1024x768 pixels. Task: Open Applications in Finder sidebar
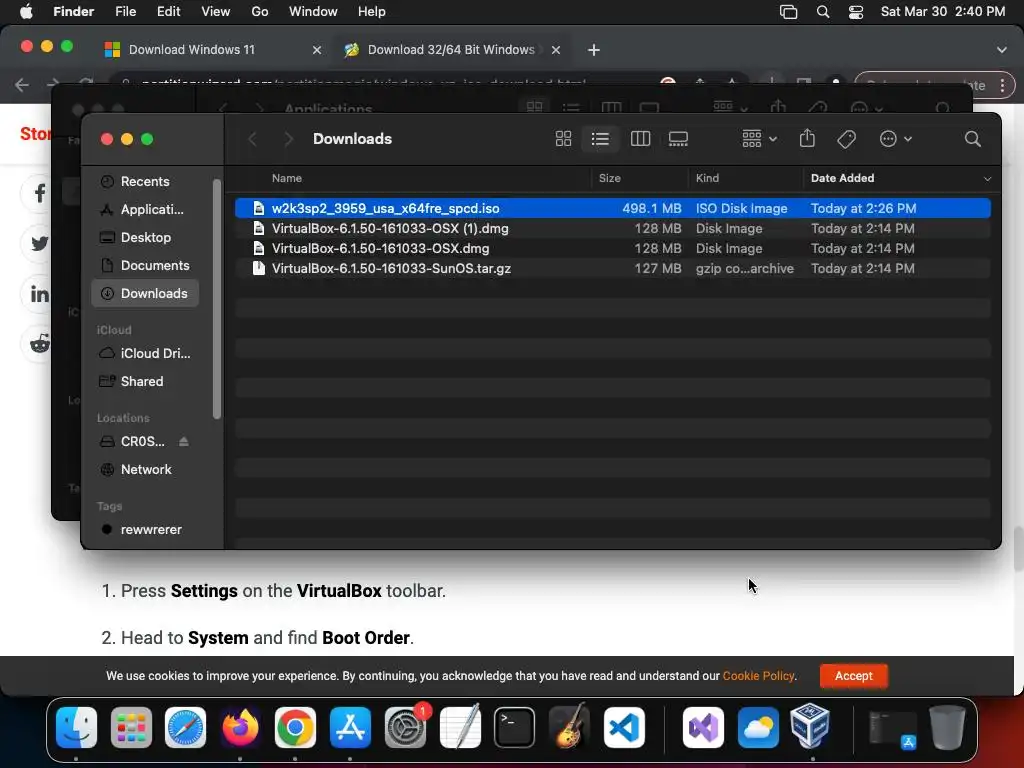point(145,210)
